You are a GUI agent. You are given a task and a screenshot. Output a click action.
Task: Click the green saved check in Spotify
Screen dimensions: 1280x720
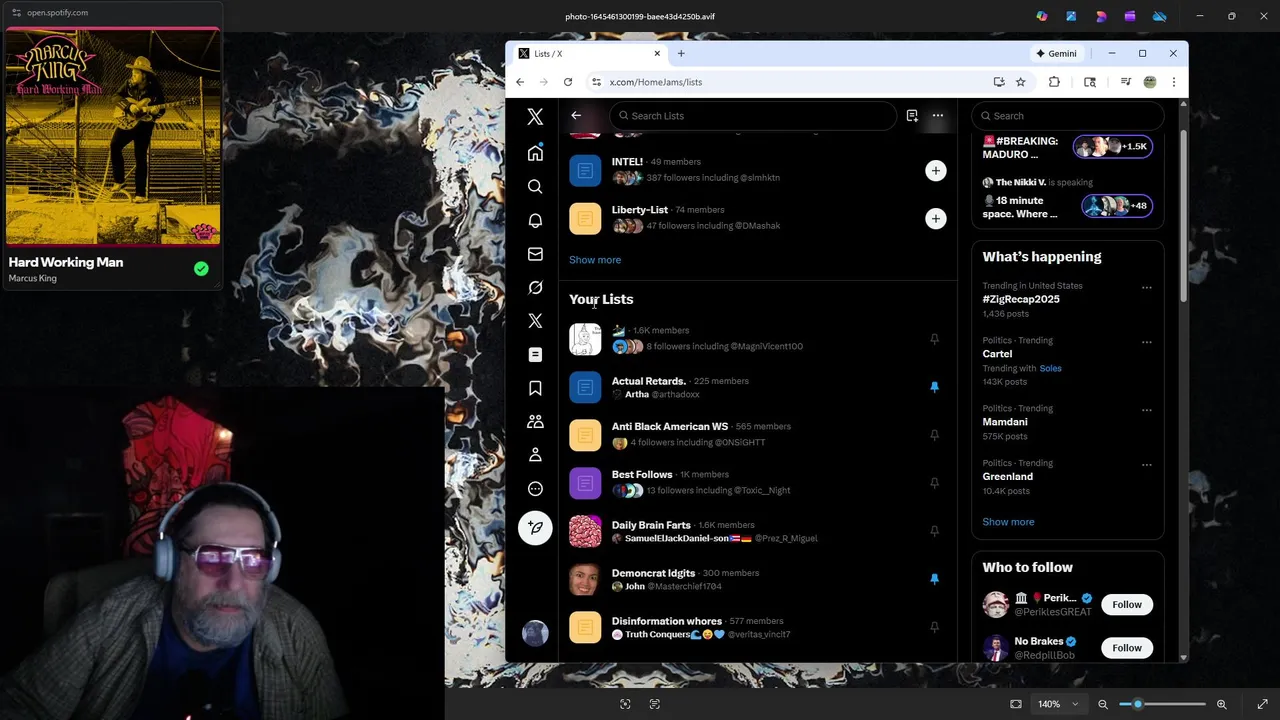[201, 268]
